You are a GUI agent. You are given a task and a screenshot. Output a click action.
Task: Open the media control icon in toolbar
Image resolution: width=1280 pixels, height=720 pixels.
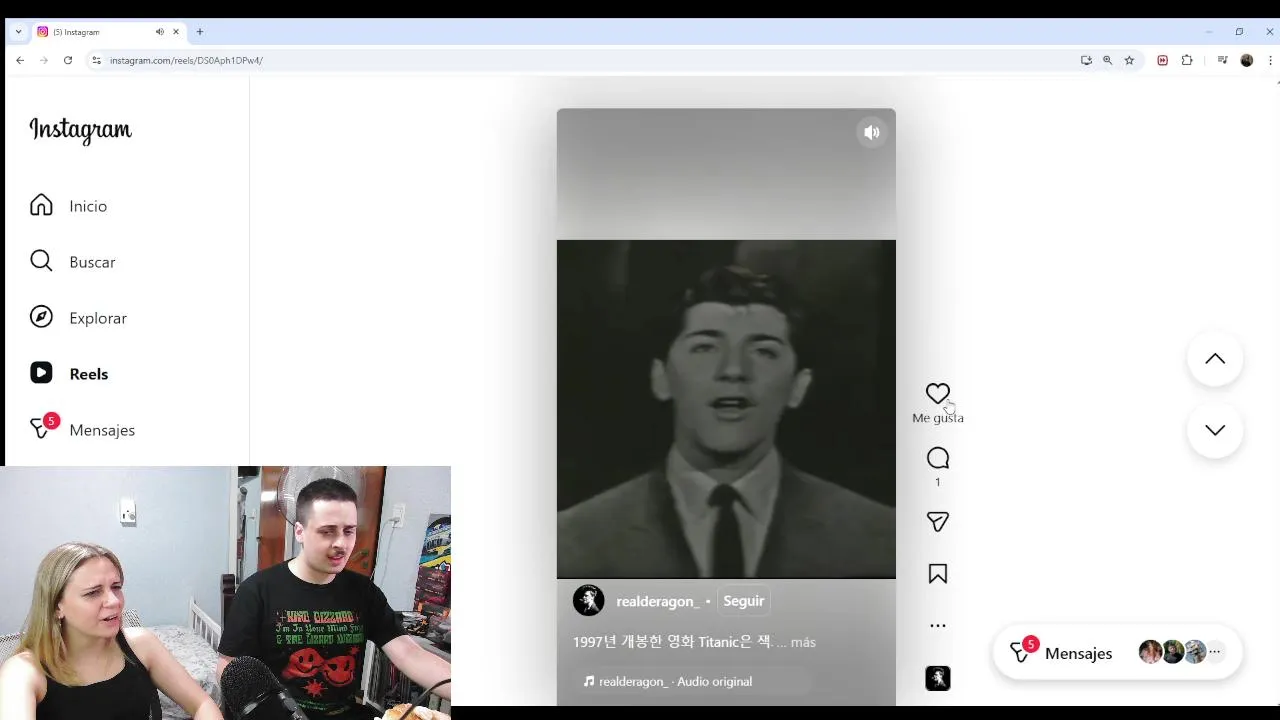coord(1222,60)
